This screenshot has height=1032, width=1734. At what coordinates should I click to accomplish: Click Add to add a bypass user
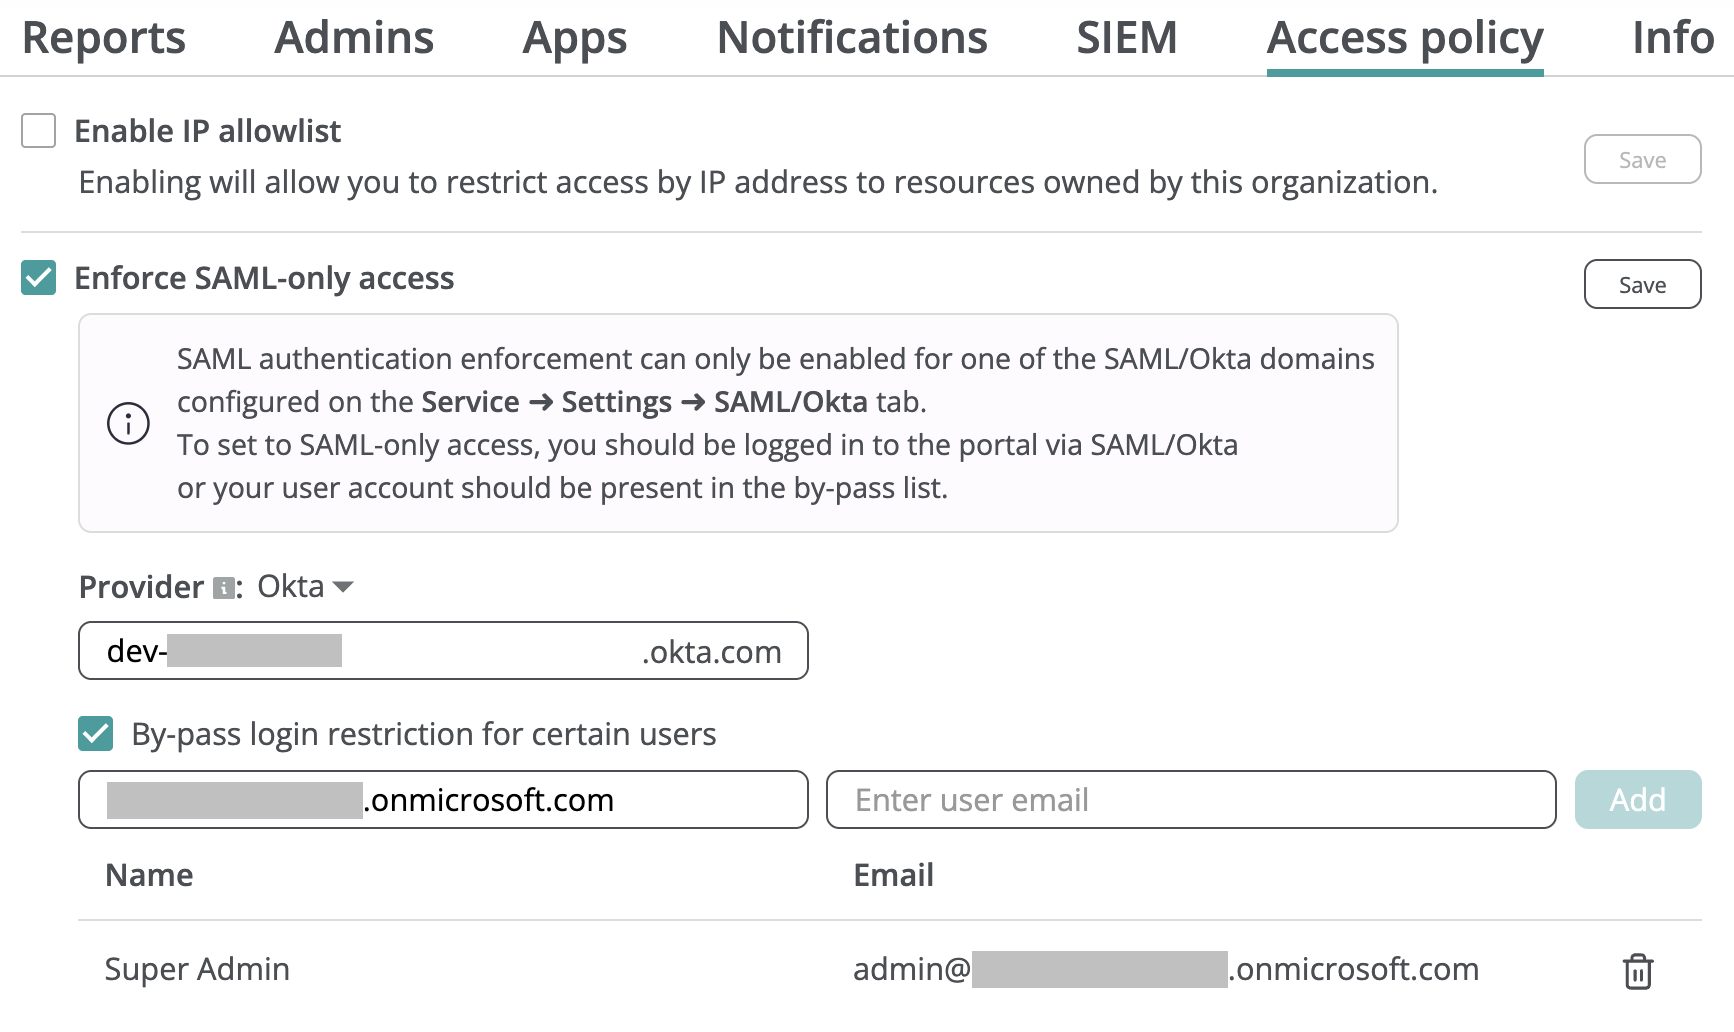pyautogui.click(x=1637, y=799)
